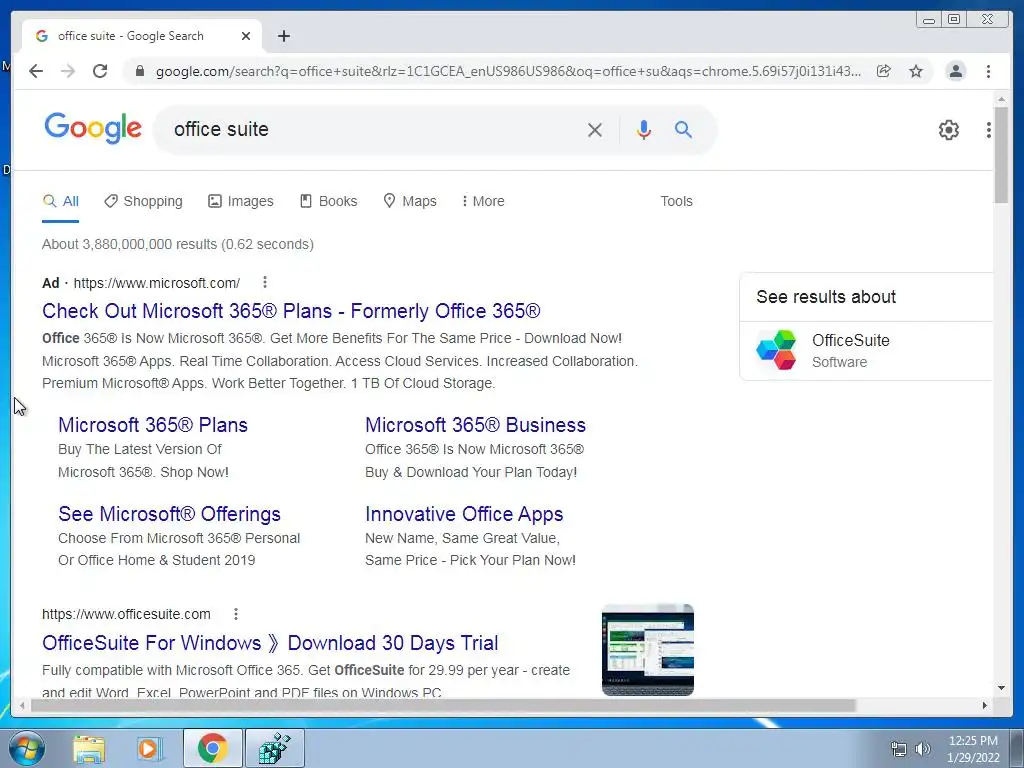Click the horizontal scrollbar right arrow
Screen dimensions: 1024x768
pyautogui.click(x=985, y=705)
